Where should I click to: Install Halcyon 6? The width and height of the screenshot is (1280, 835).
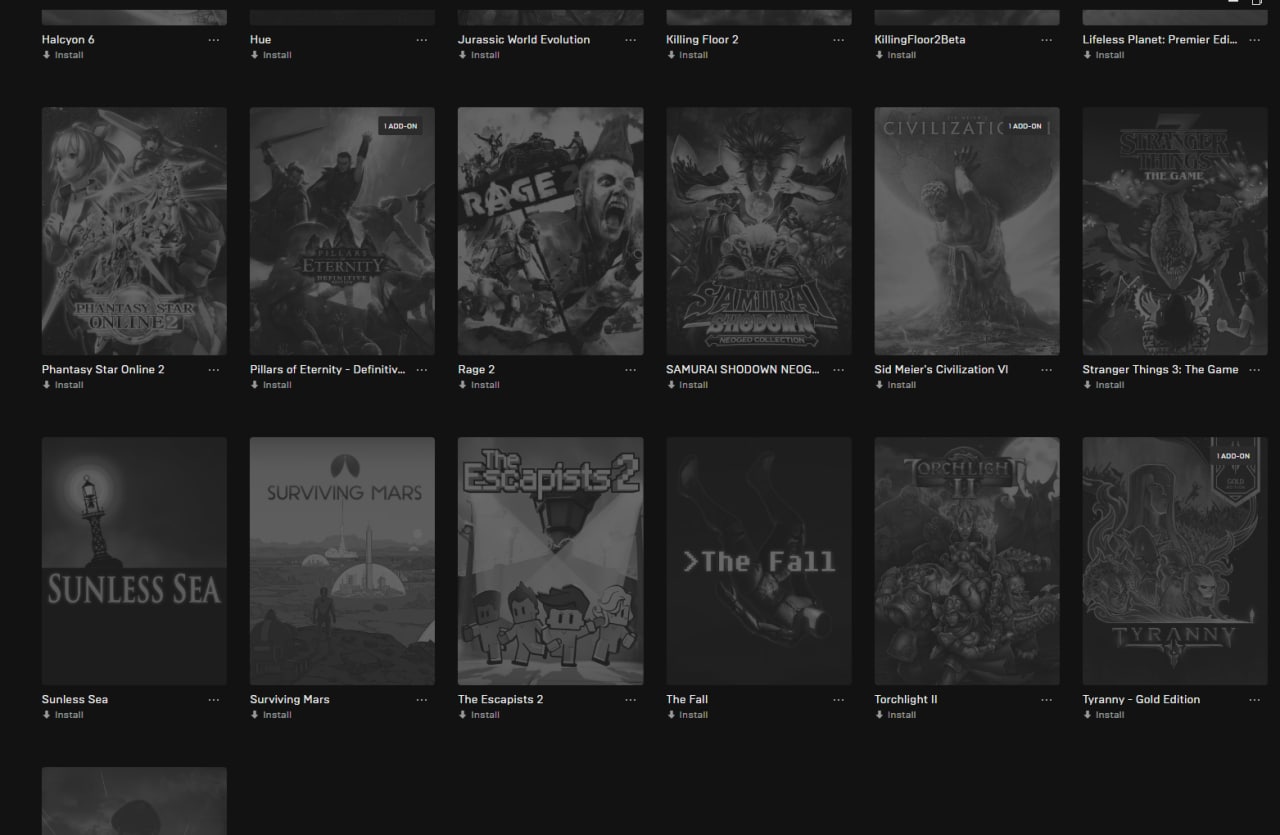pyautogui.click(x=63, y=55)
